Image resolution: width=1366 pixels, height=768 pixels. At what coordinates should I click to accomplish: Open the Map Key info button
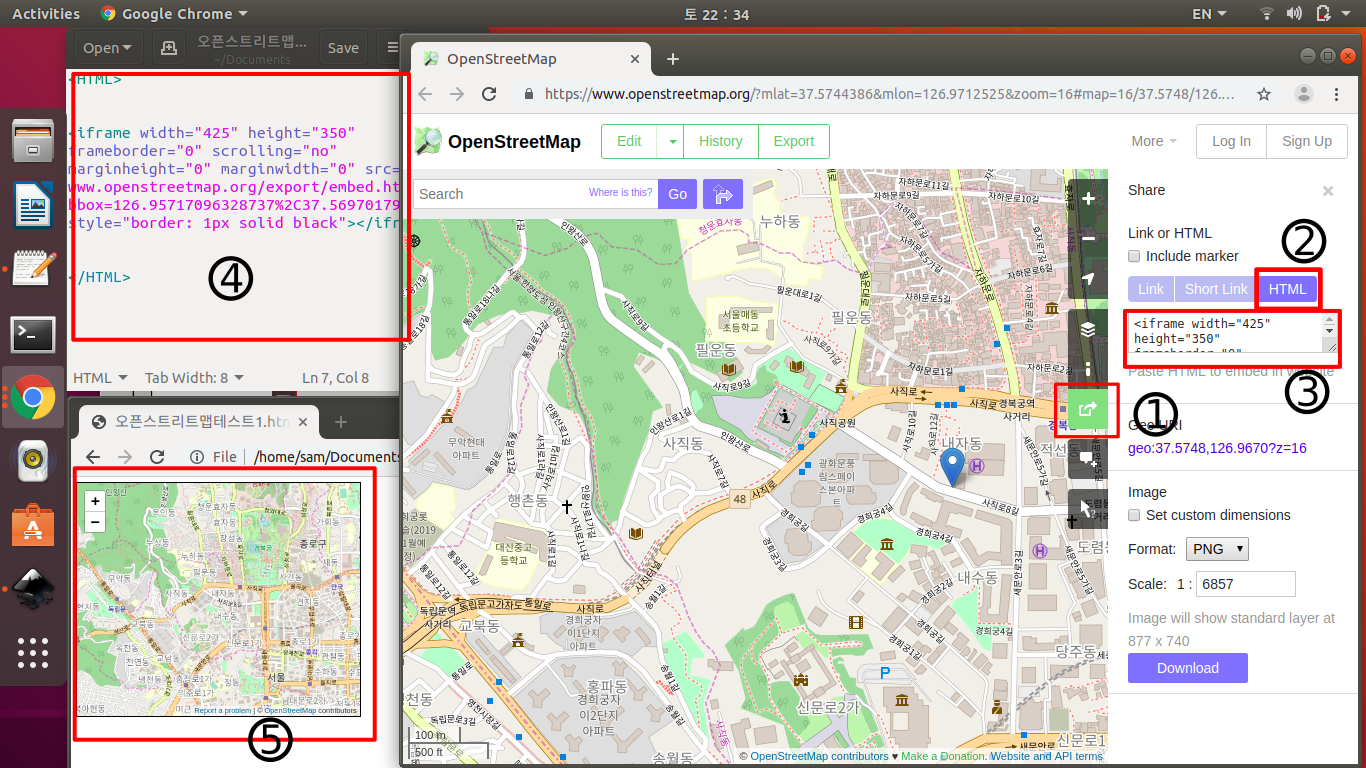point(1088,368)
